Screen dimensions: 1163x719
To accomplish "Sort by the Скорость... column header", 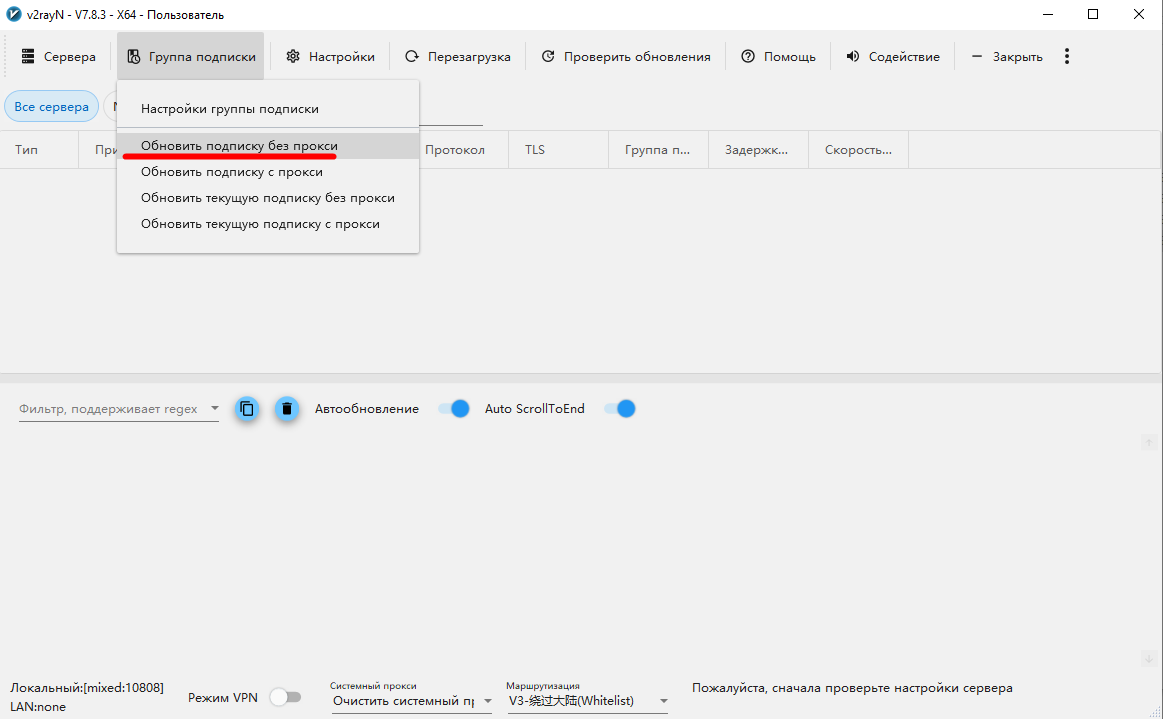I will [859, 150].
